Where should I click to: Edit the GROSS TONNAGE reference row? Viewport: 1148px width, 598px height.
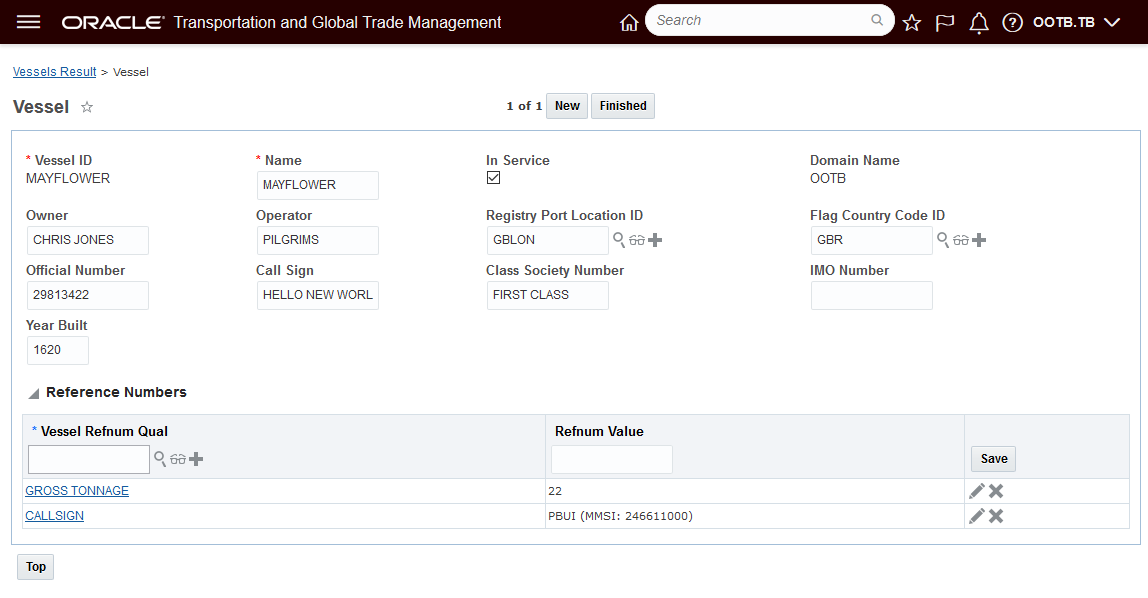977,491
